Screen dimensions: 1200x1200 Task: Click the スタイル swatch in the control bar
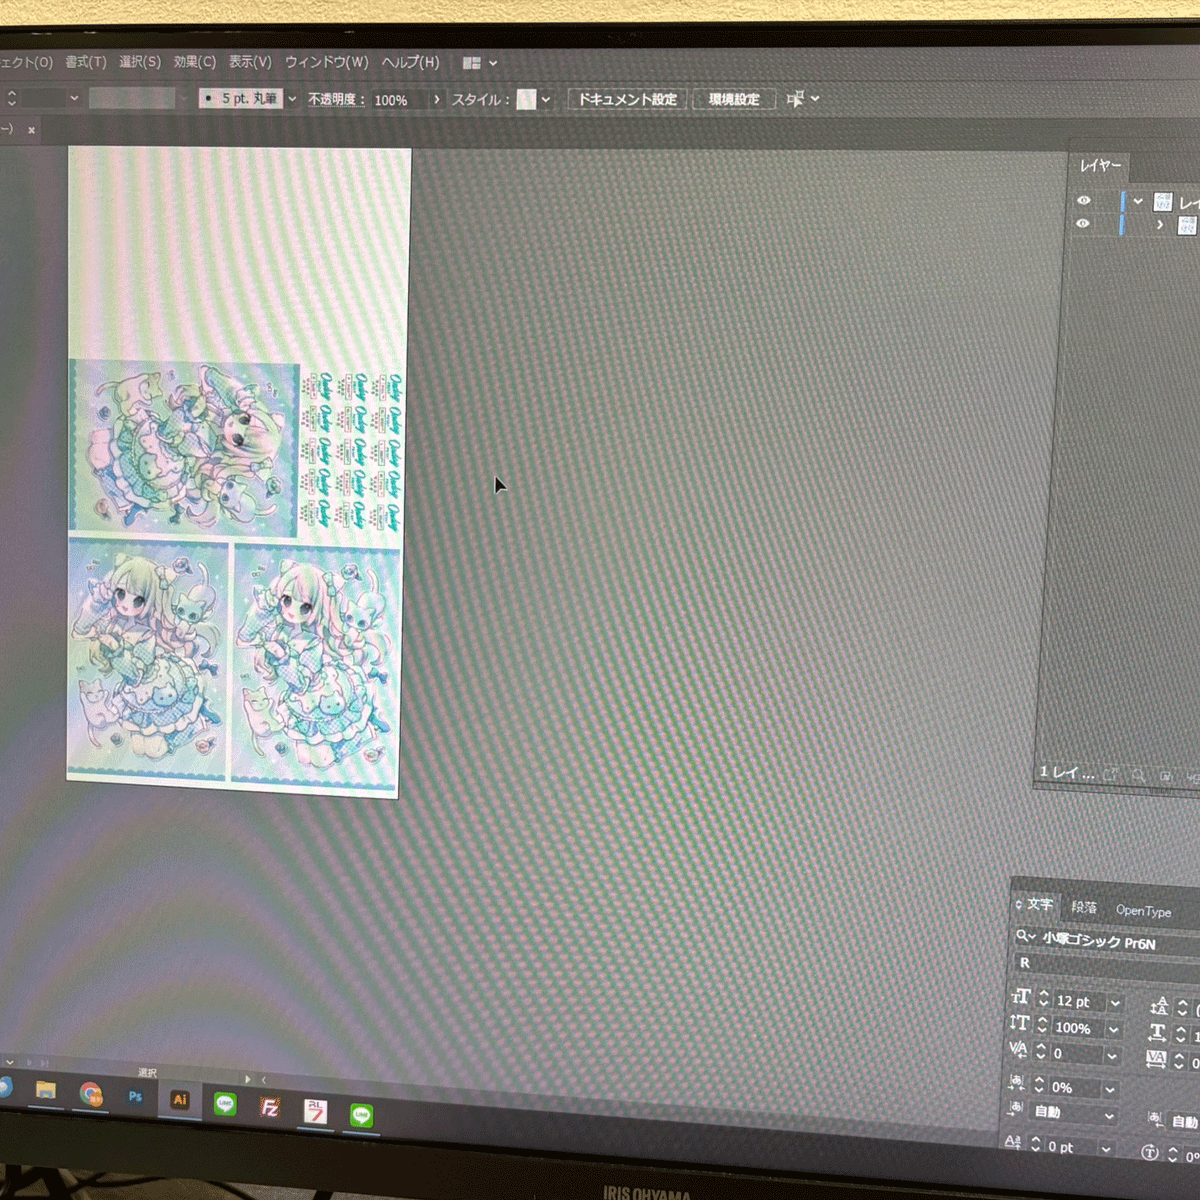[526, 99]
